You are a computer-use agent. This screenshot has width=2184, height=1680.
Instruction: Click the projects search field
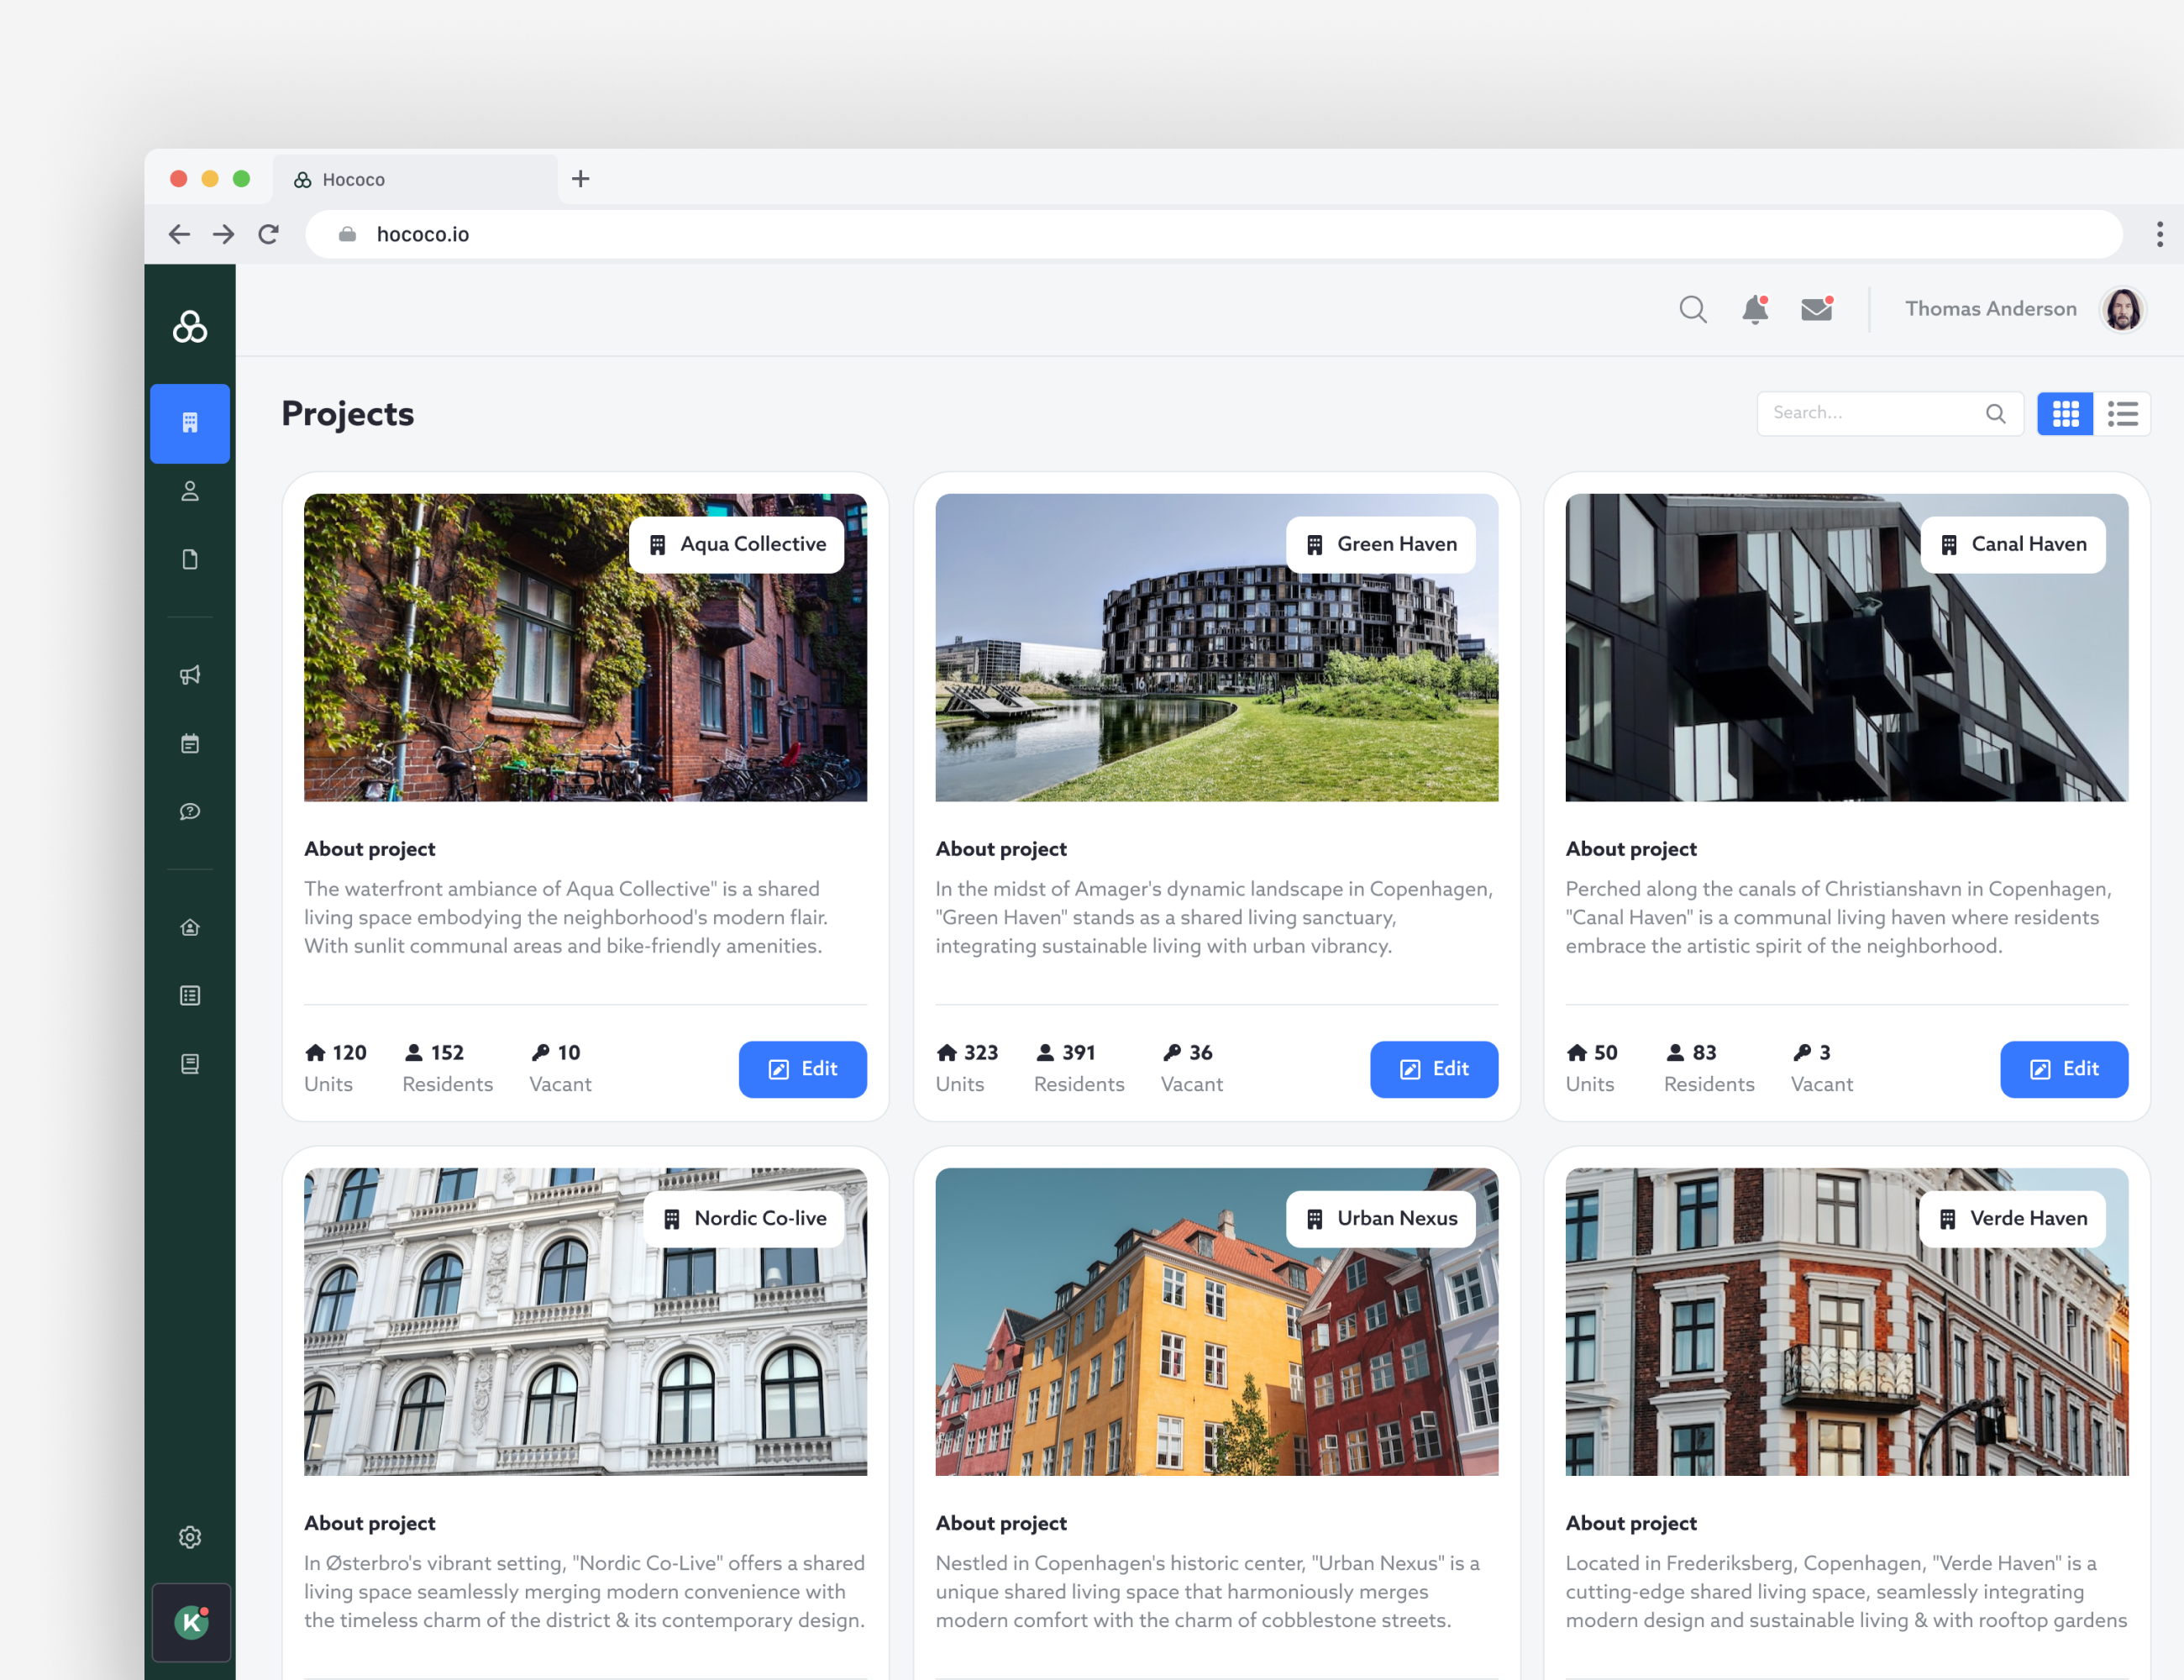click(1880, 412)
